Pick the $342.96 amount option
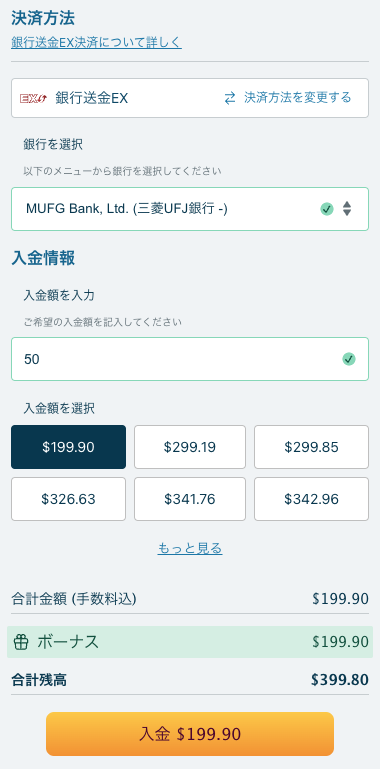380x769 pixels. 311,499
